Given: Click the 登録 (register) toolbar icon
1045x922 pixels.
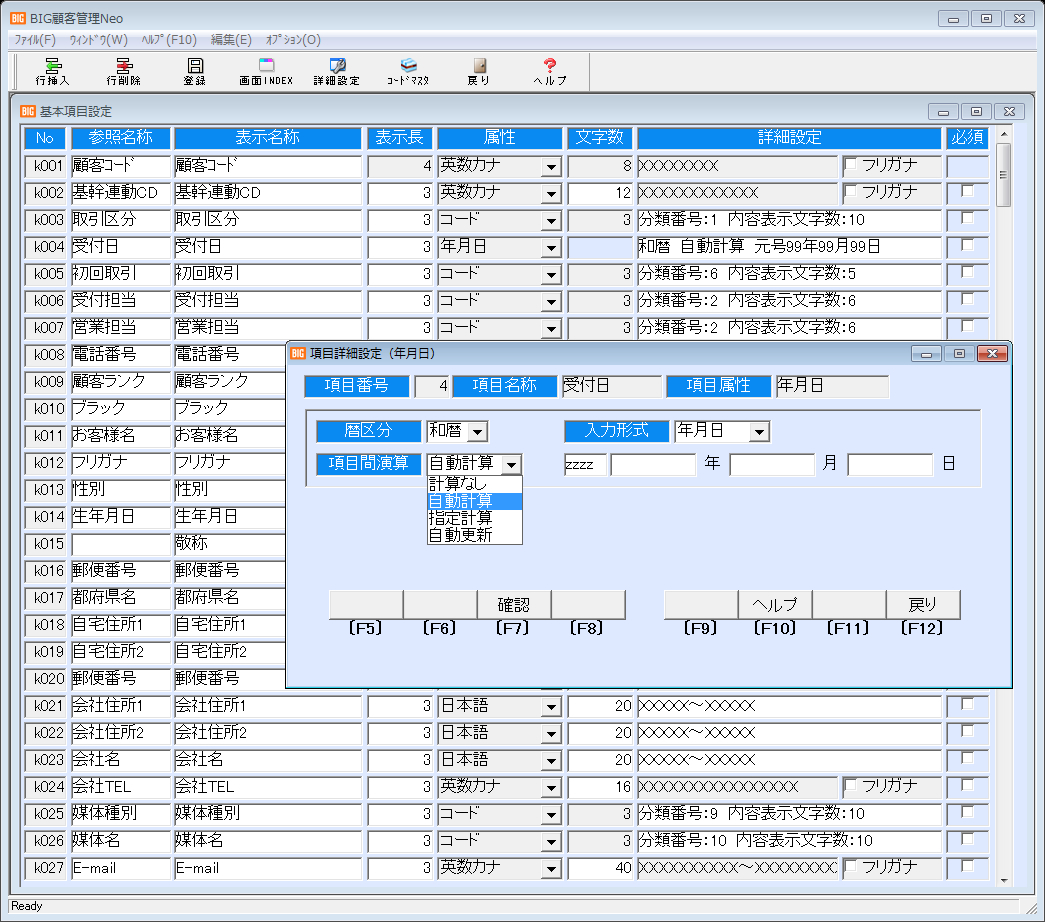Looking at the screenshot, I should click(x=195, y=71).
